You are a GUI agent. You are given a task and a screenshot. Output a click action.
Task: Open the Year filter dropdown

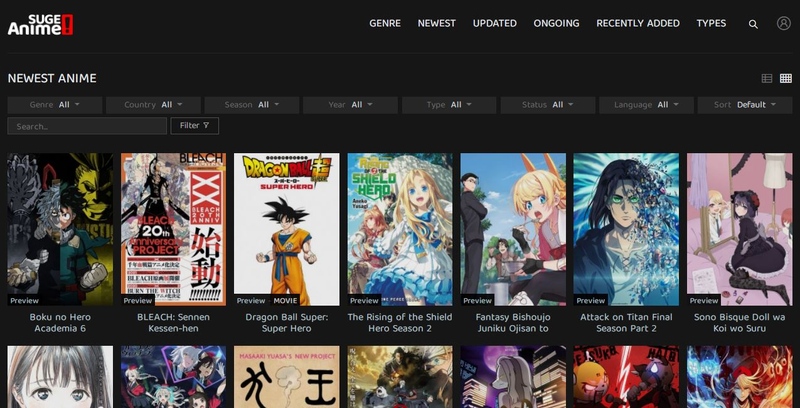click(351, 105)
